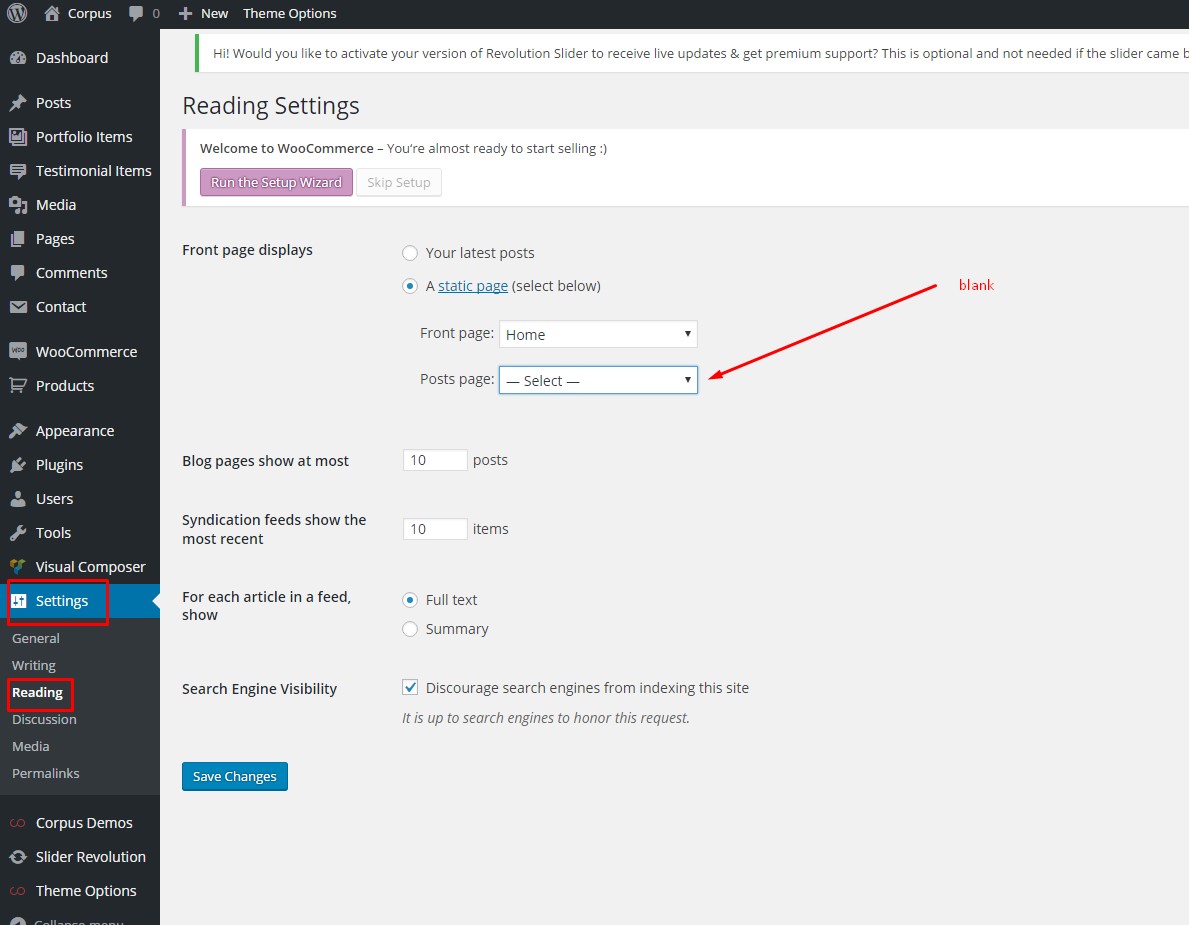This screenshot has width=1189, height=925.
Task: Open the Users menu label
Action: 55,499
